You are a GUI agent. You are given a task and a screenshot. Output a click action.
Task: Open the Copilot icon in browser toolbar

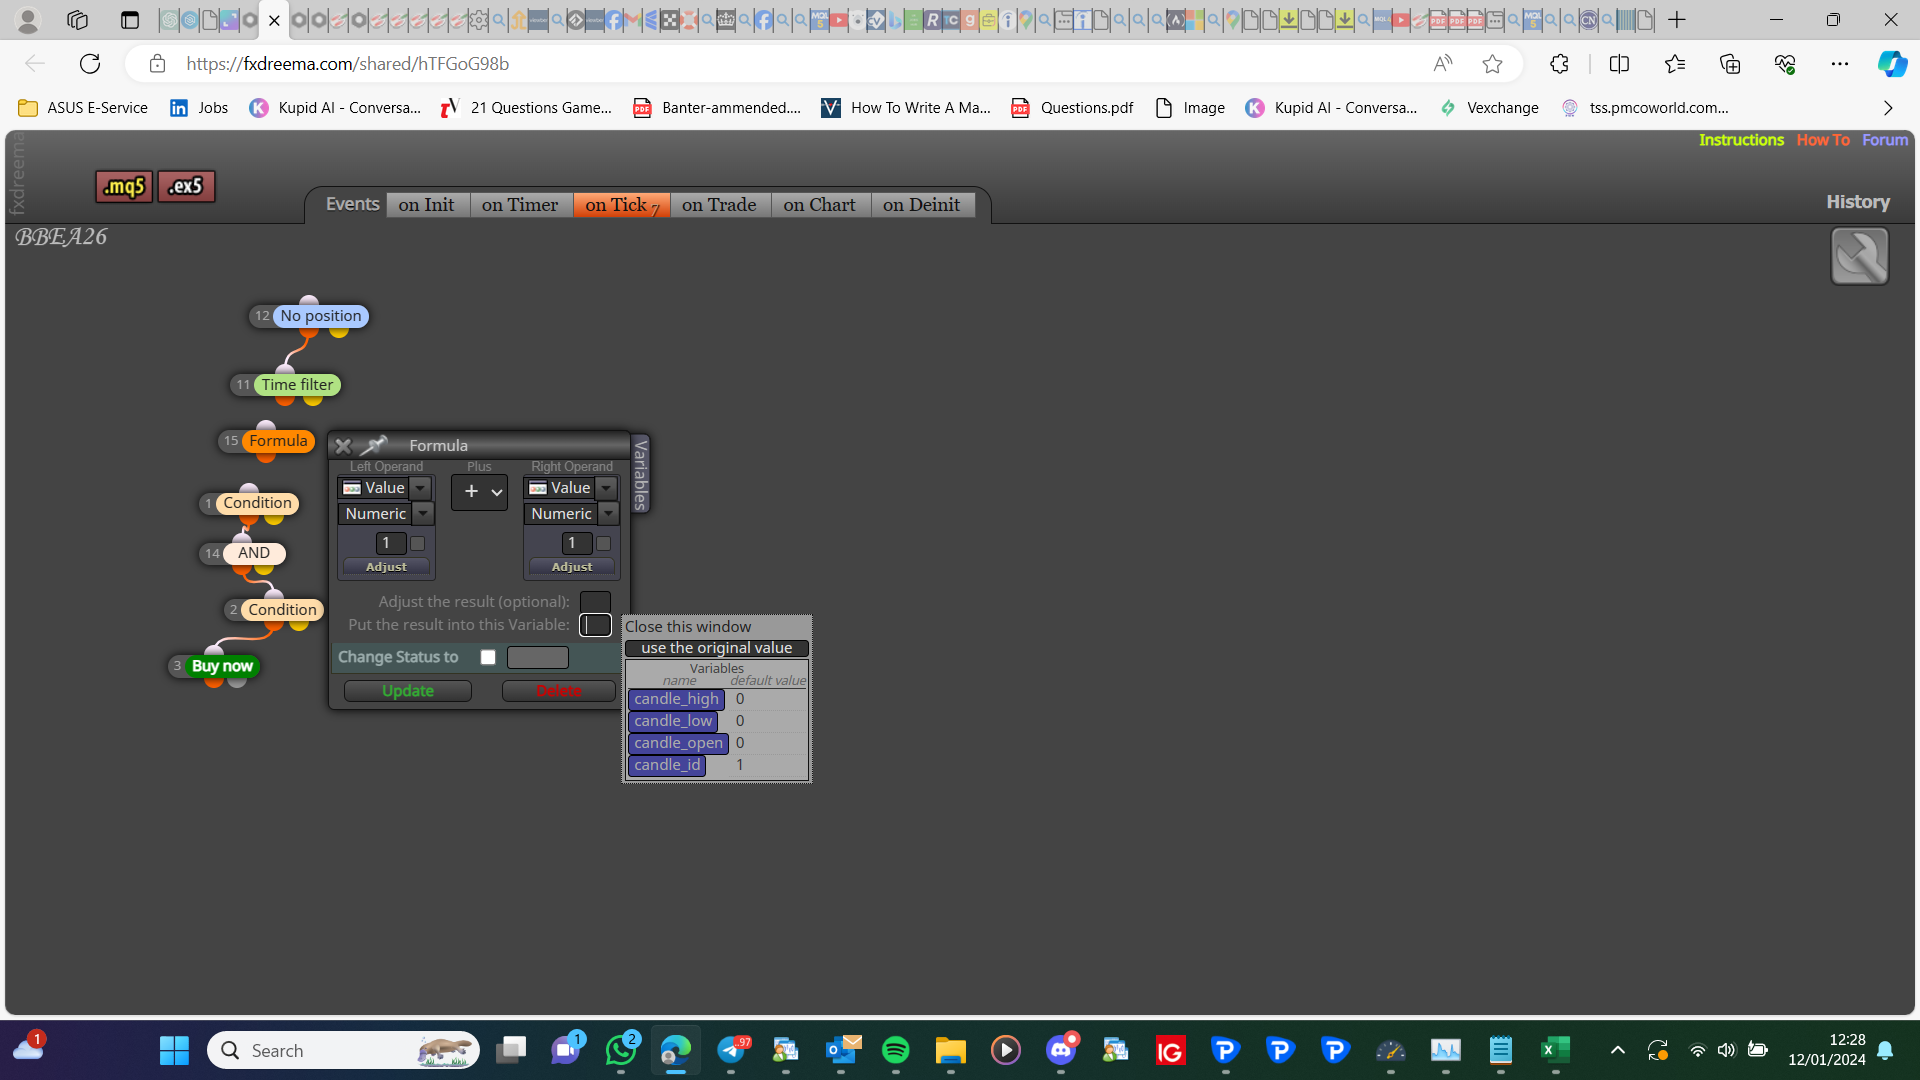[1891, 64]
